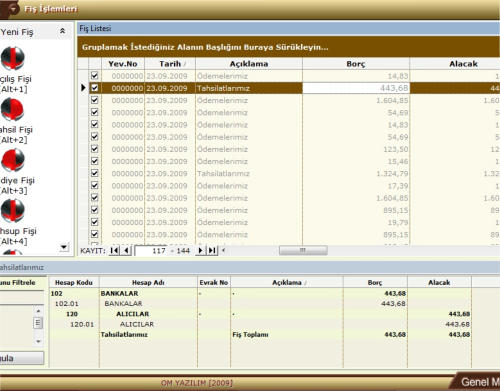Click the Fiş Listesi horizontal scrollbar thumb
500x391 pixels.
[303, 250]
